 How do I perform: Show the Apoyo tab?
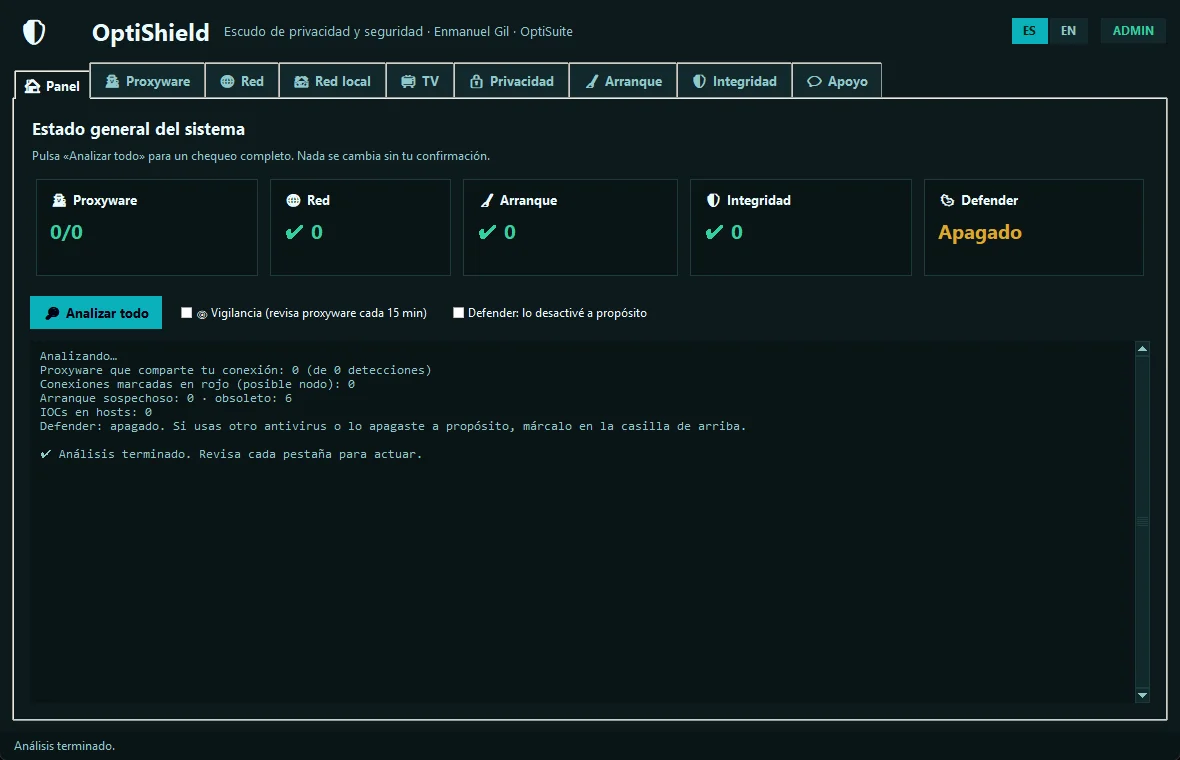tap(837, 81)
